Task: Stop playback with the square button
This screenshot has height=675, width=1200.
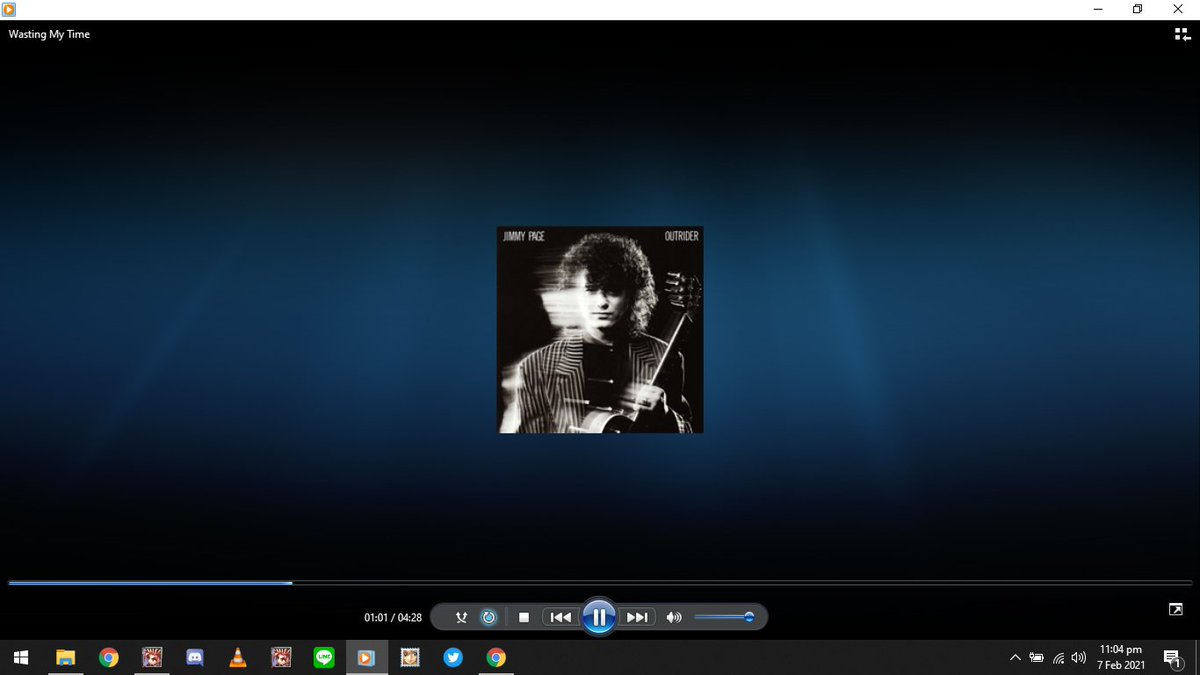Action: 523,617
